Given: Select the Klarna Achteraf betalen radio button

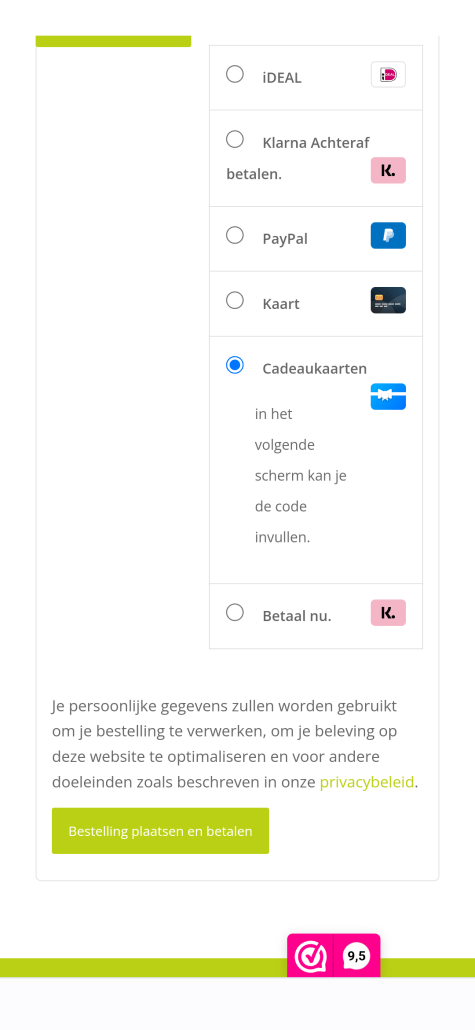Looking at the screenshot, I should pos(235,139).
